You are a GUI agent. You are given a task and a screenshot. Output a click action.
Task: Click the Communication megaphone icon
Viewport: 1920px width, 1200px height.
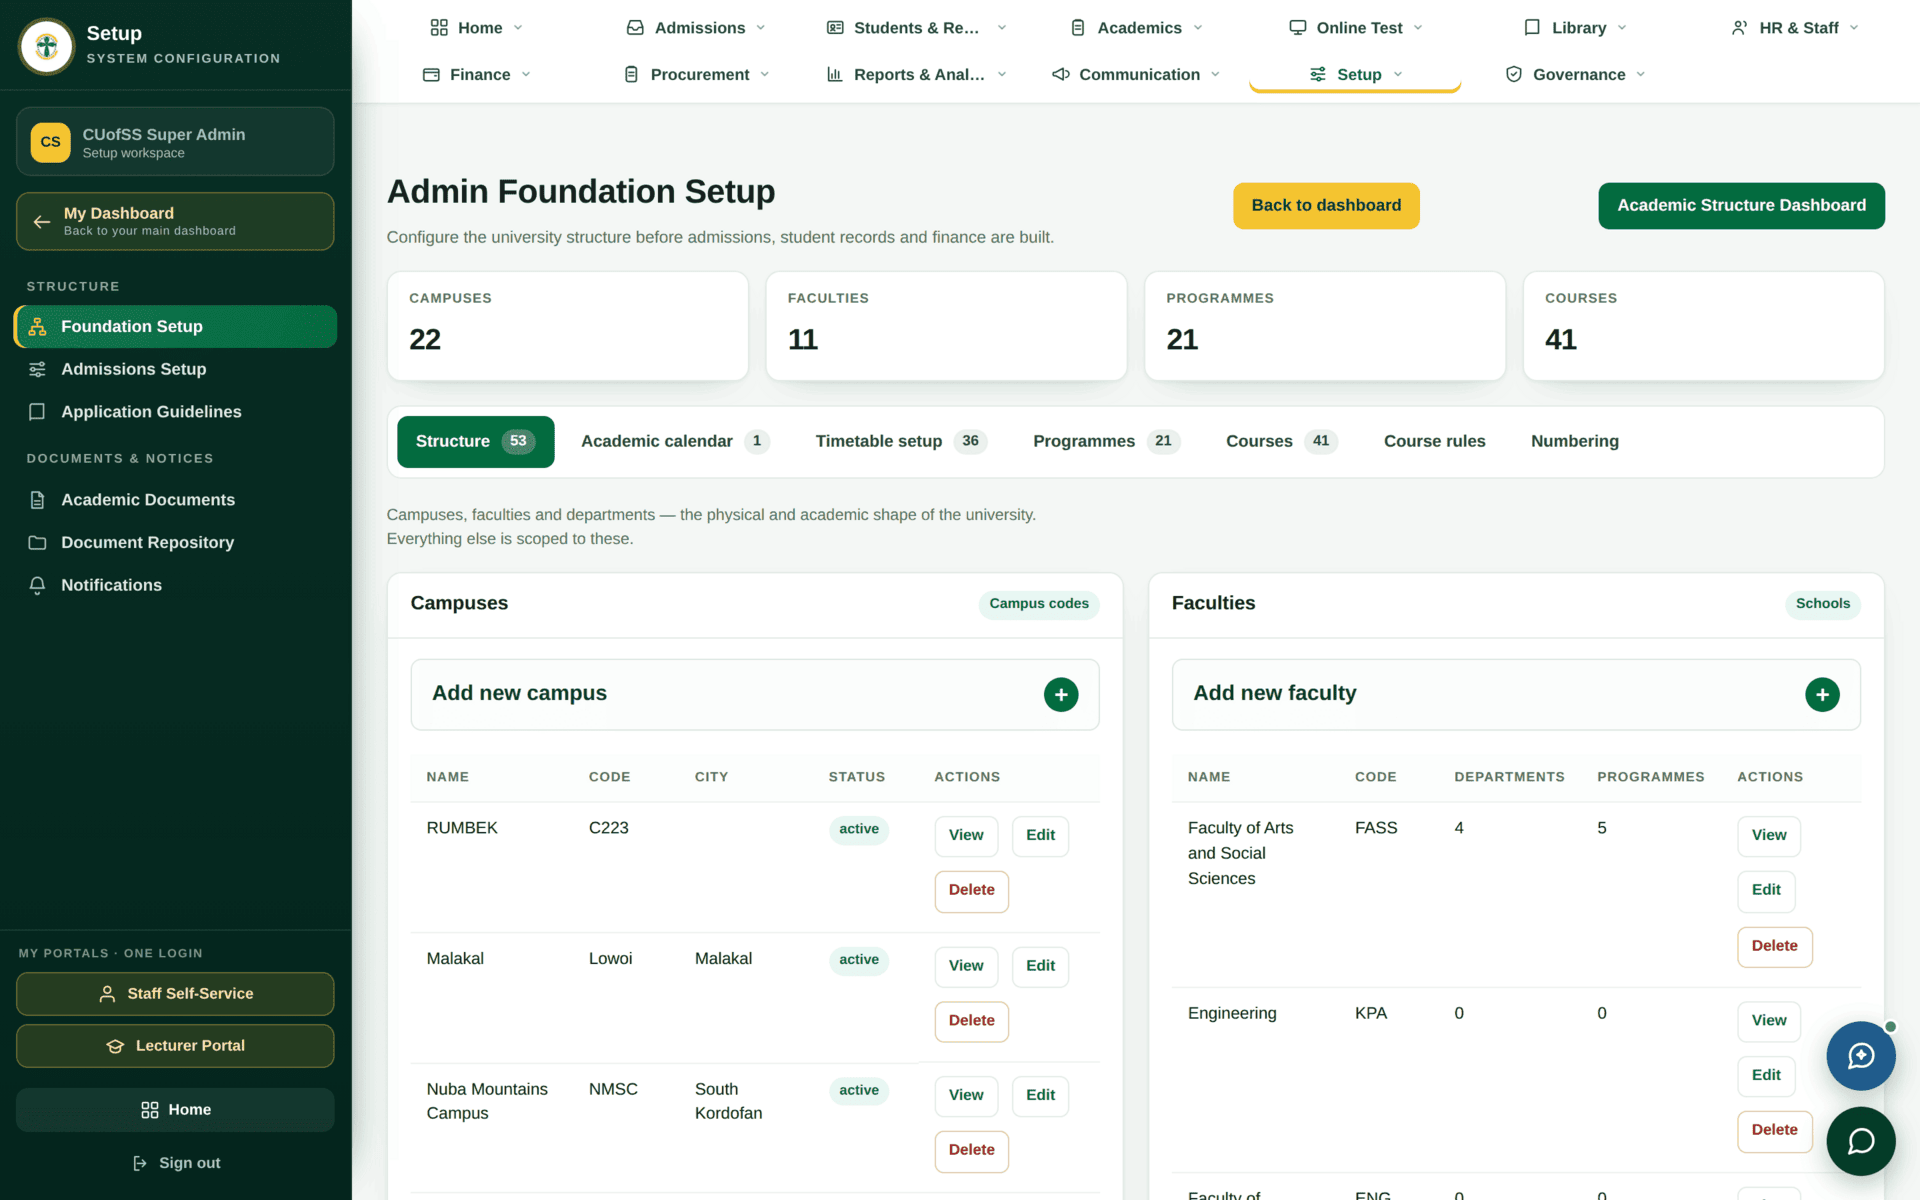[x=1061, y=75]
